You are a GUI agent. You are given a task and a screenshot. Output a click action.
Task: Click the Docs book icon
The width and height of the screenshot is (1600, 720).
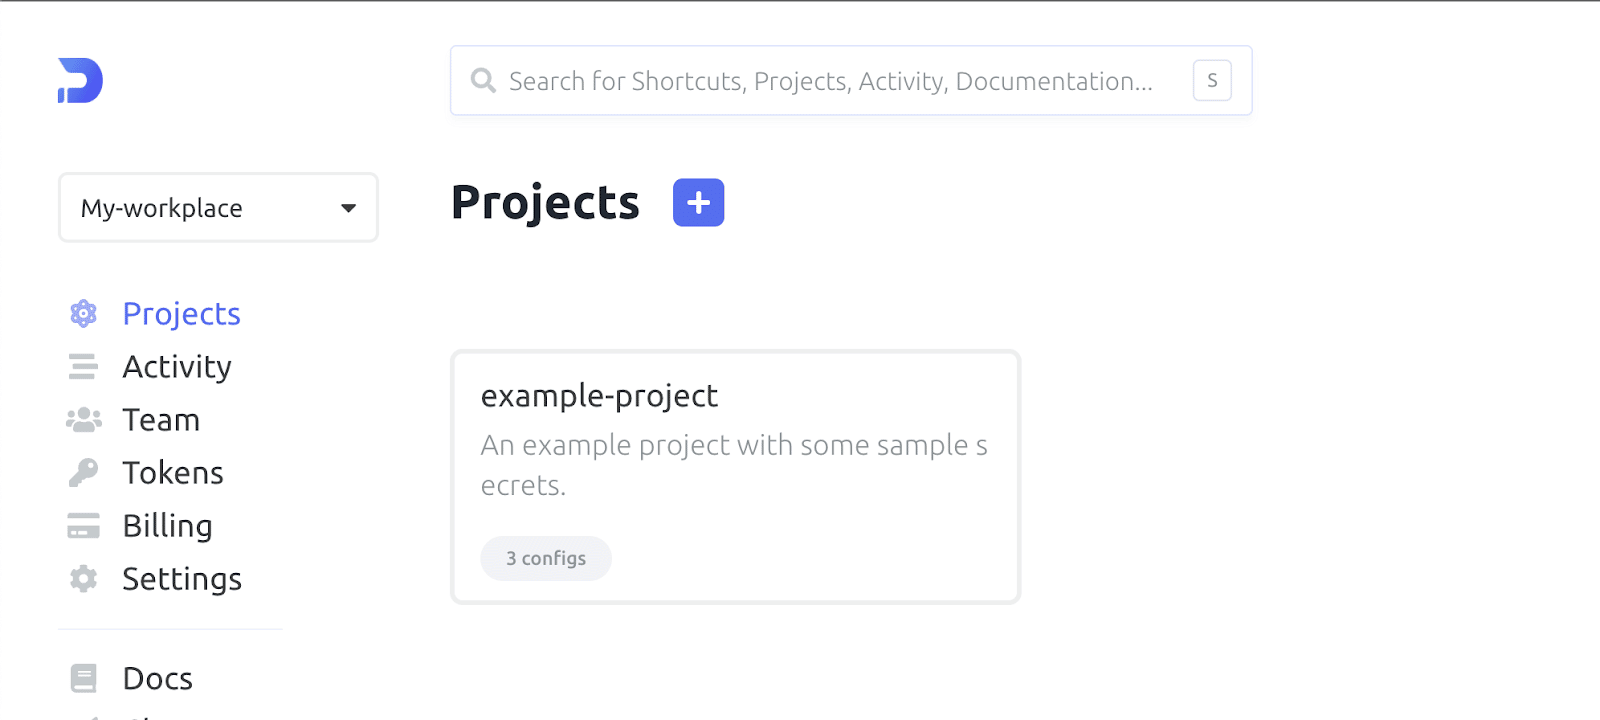pos(84,678)
